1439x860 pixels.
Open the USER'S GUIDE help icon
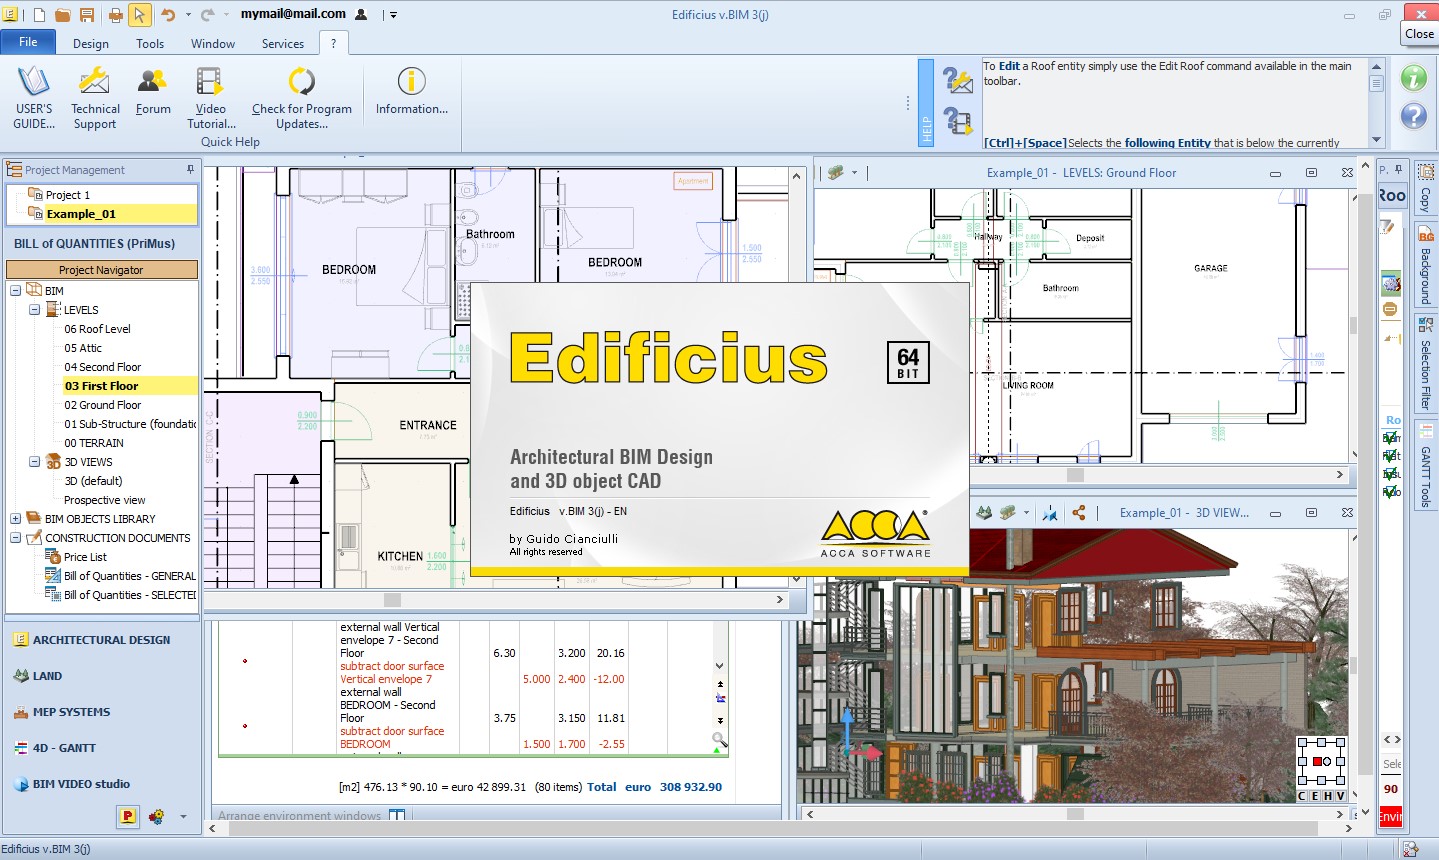click(34, 96)
